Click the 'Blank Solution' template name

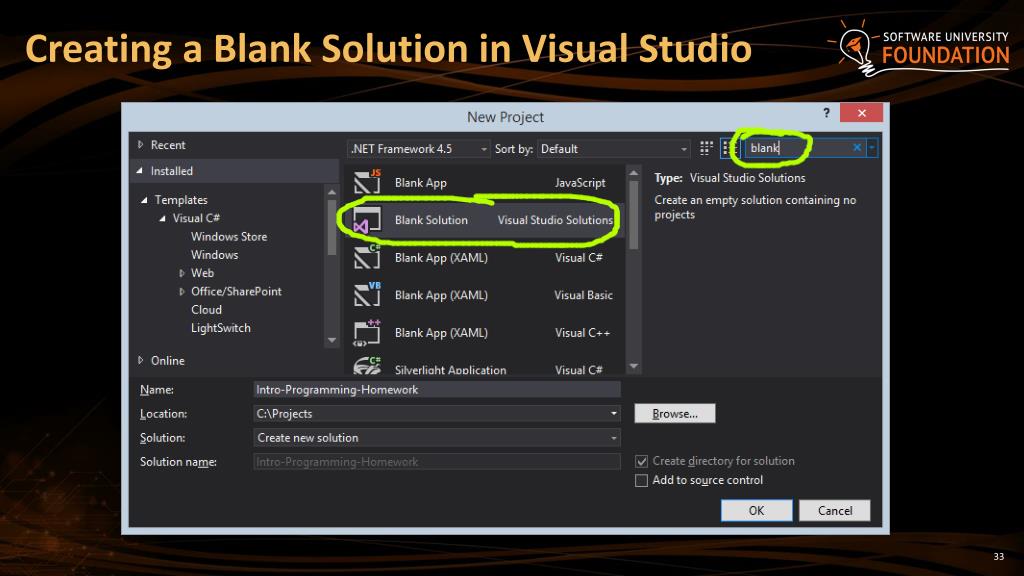point(431,220)
